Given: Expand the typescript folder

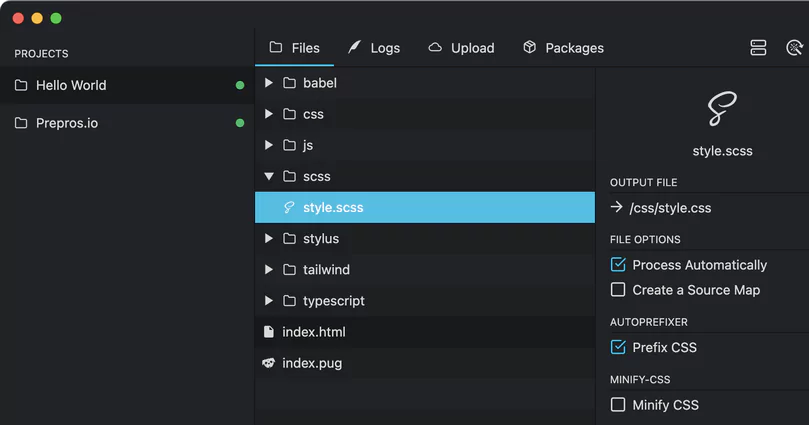Looking at the screenshot, I should (268, 301).
